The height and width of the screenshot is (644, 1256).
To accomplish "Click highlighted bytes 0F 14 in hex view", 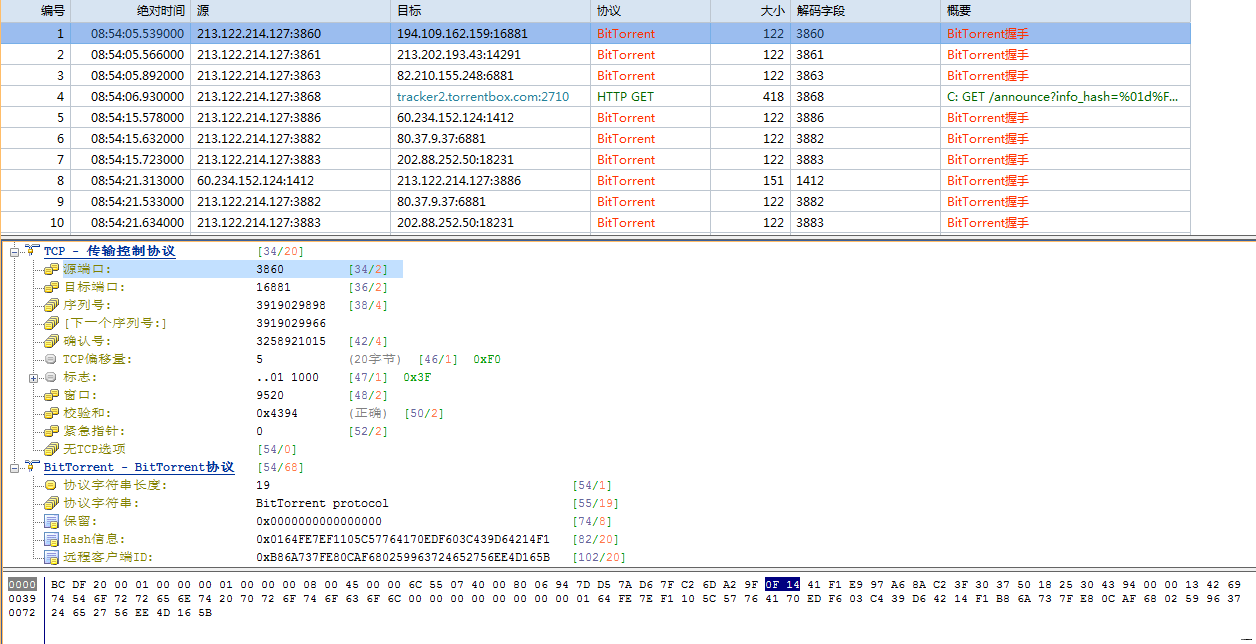I will [x=782, y=584].
